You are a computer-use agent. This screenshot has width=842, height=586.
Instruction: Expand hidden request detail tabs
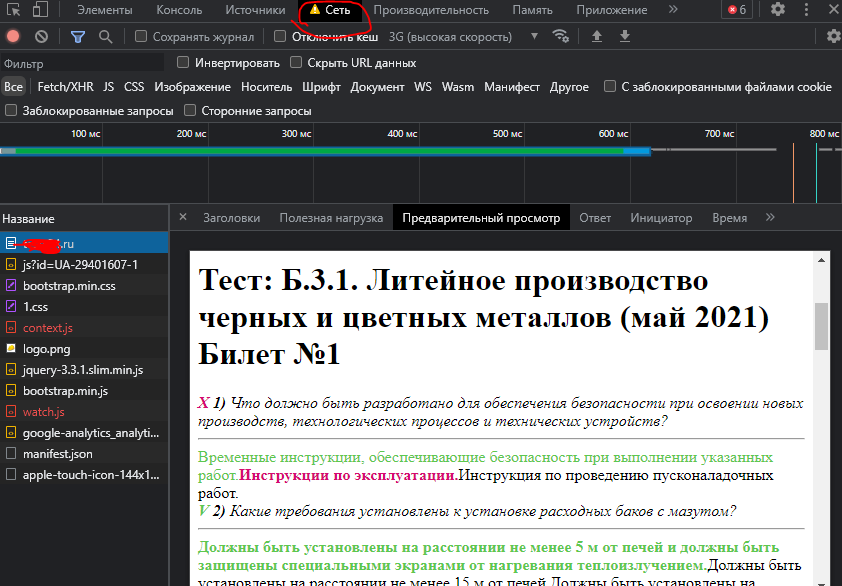click(769, 217)
